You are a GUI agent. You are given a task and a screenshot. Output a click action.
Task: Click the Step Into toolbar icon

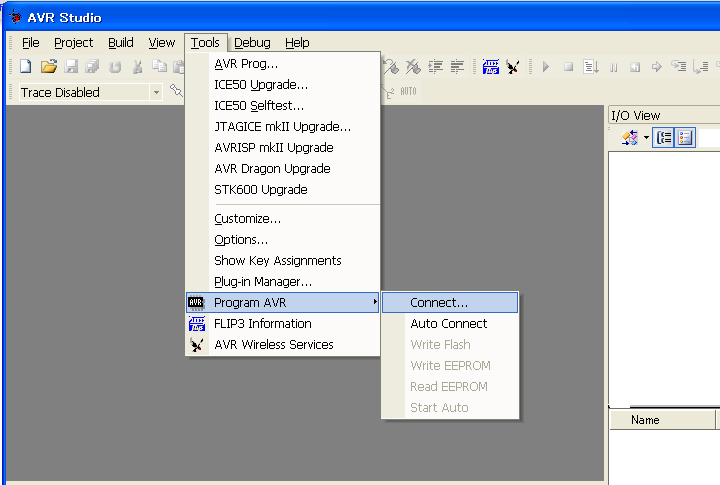(x=679, y=66)
